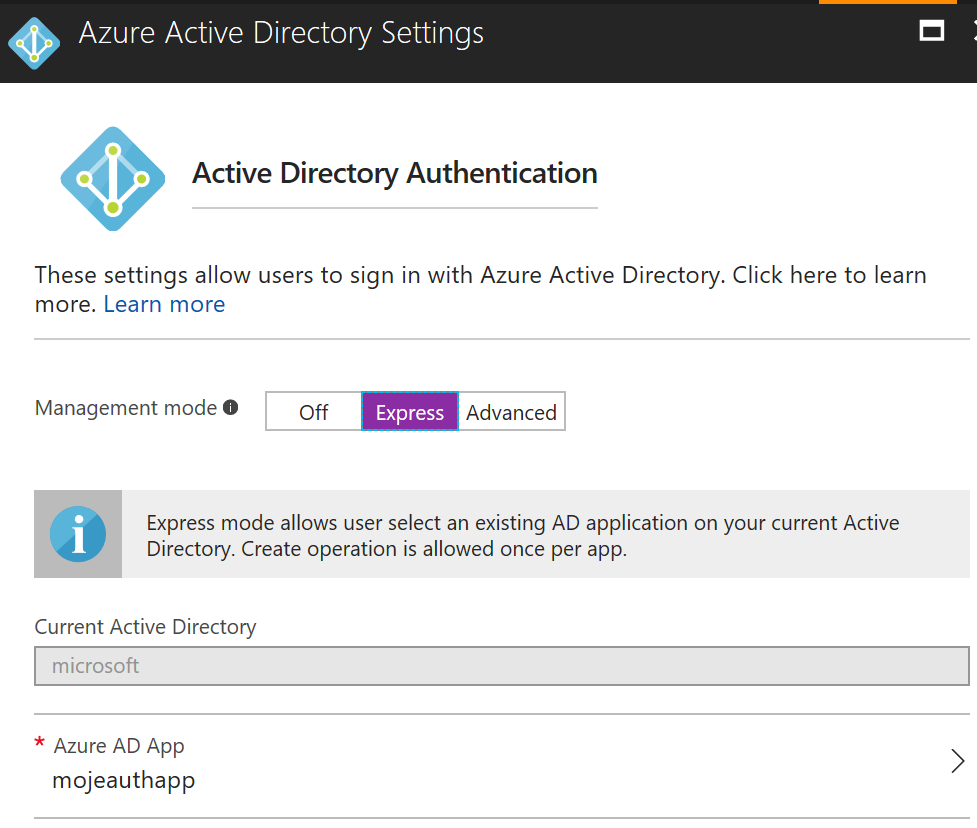
Task: Switch Management mode to Advanced
Action: pyautogui.click(x=512, y=411)
